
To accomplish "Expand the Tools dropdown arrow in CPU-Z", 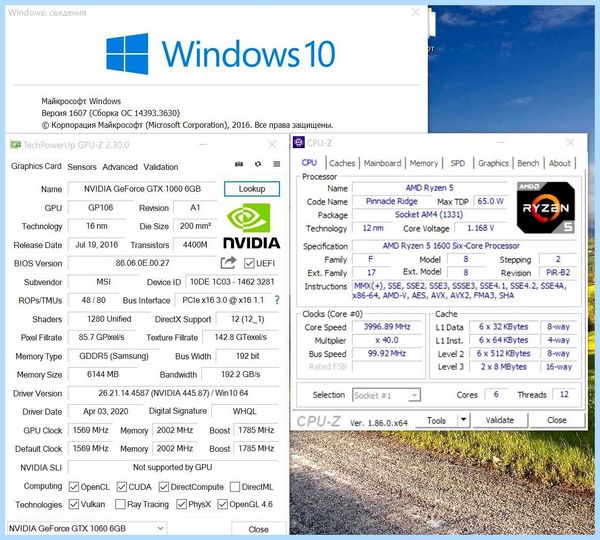I will coord(463,419).
